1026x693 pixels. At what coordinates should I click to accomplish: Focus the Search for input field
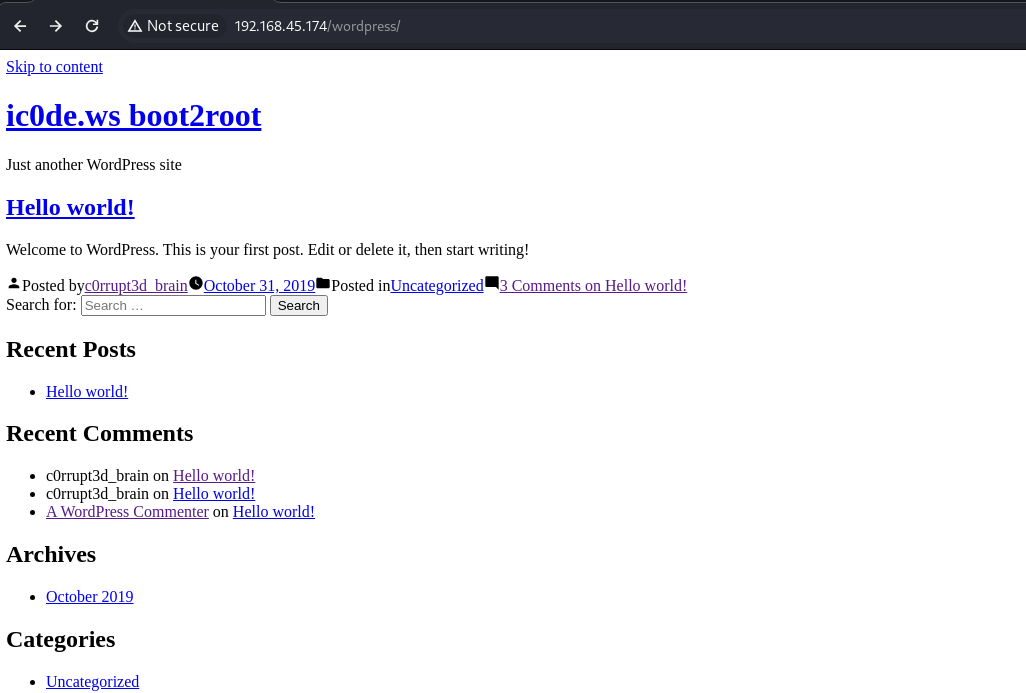point(173,306)
